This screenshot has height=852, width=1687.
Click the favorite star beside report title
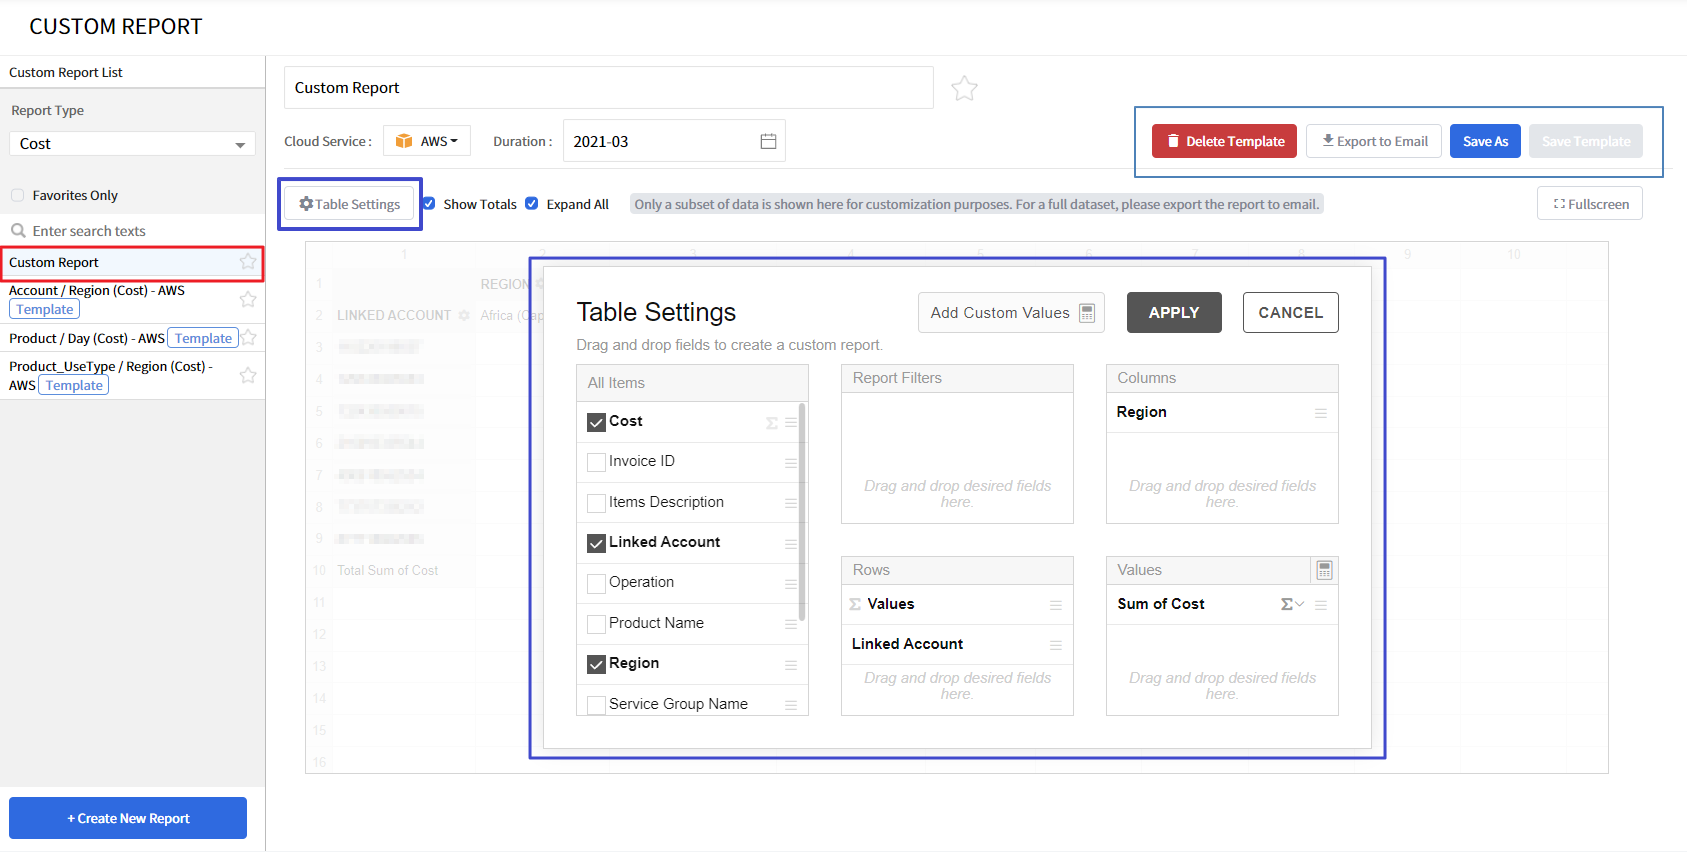[964, 89]
